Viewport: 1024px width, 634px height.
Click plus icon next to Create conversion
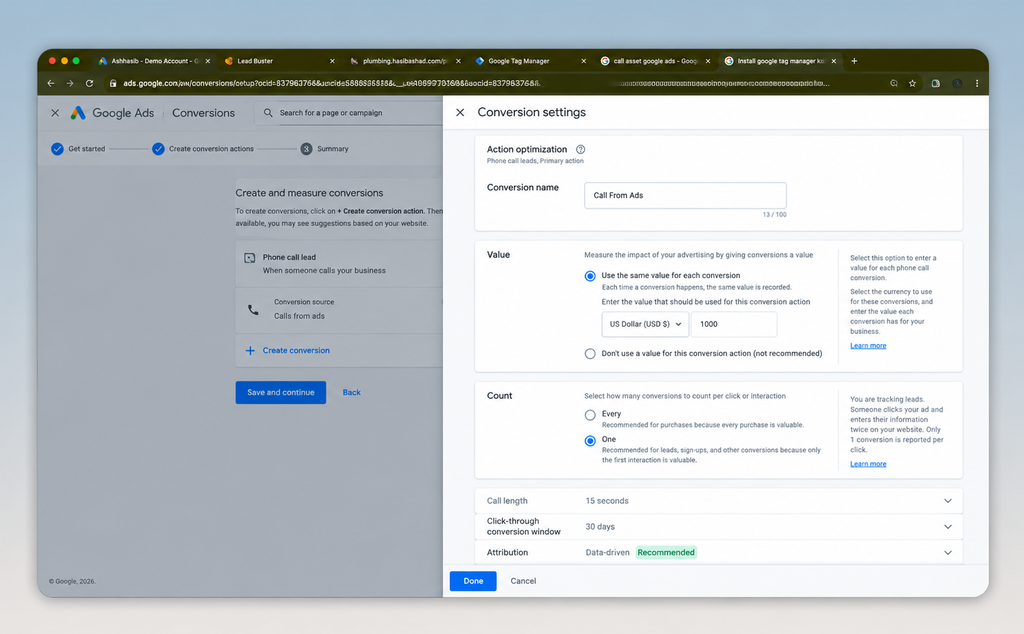(250, 351)
